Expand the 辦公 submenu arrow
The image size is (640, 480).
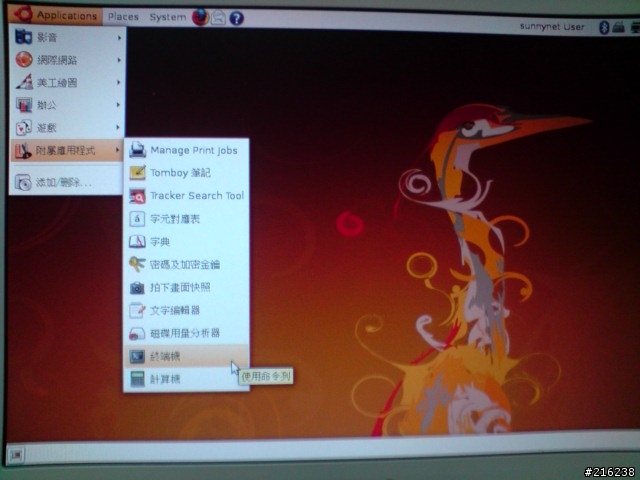click(118, 105)
